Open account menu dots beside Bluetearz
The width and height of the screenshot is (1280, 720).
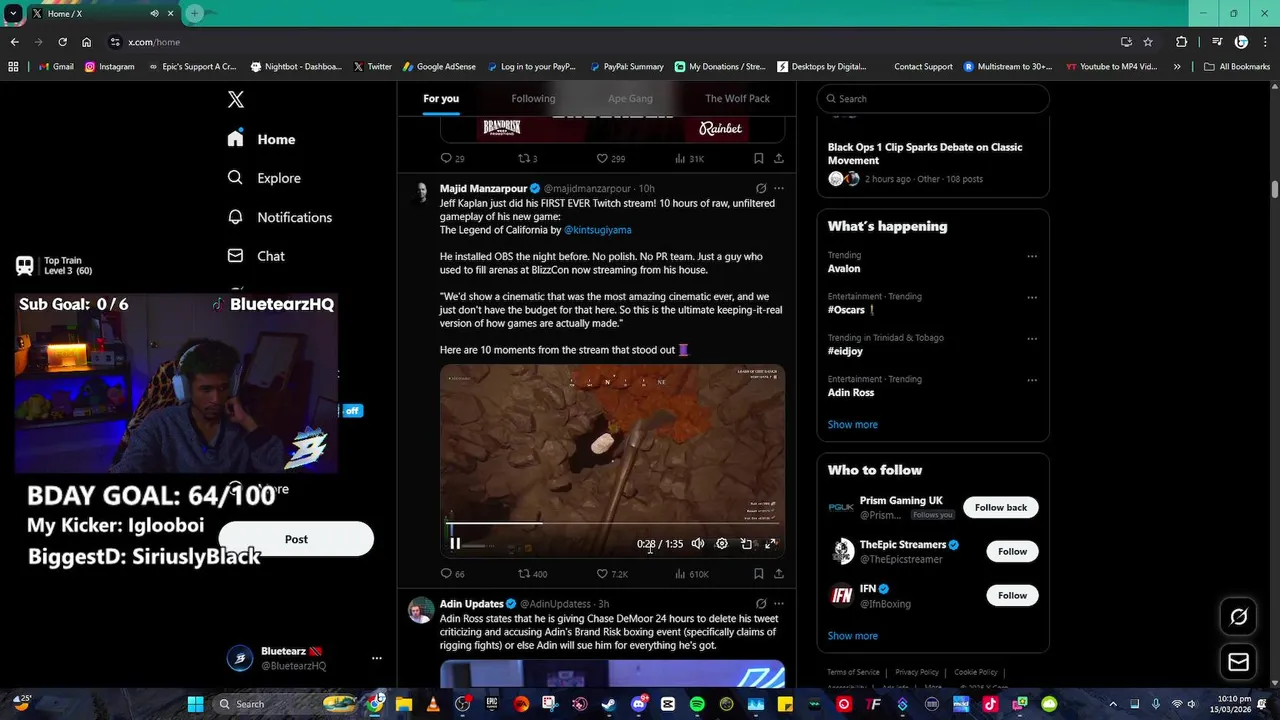click(x=376, y=658)
